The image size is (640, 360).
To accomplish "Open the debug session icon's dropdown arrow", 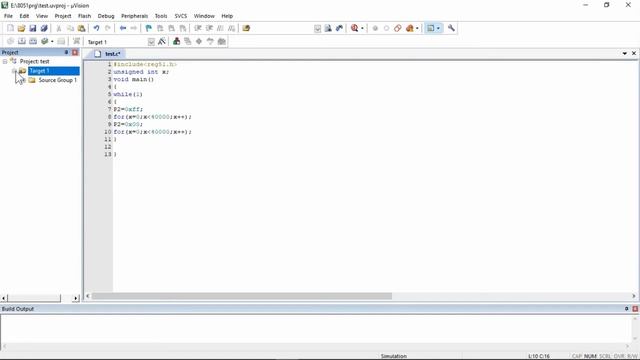I will click(362, 29).
